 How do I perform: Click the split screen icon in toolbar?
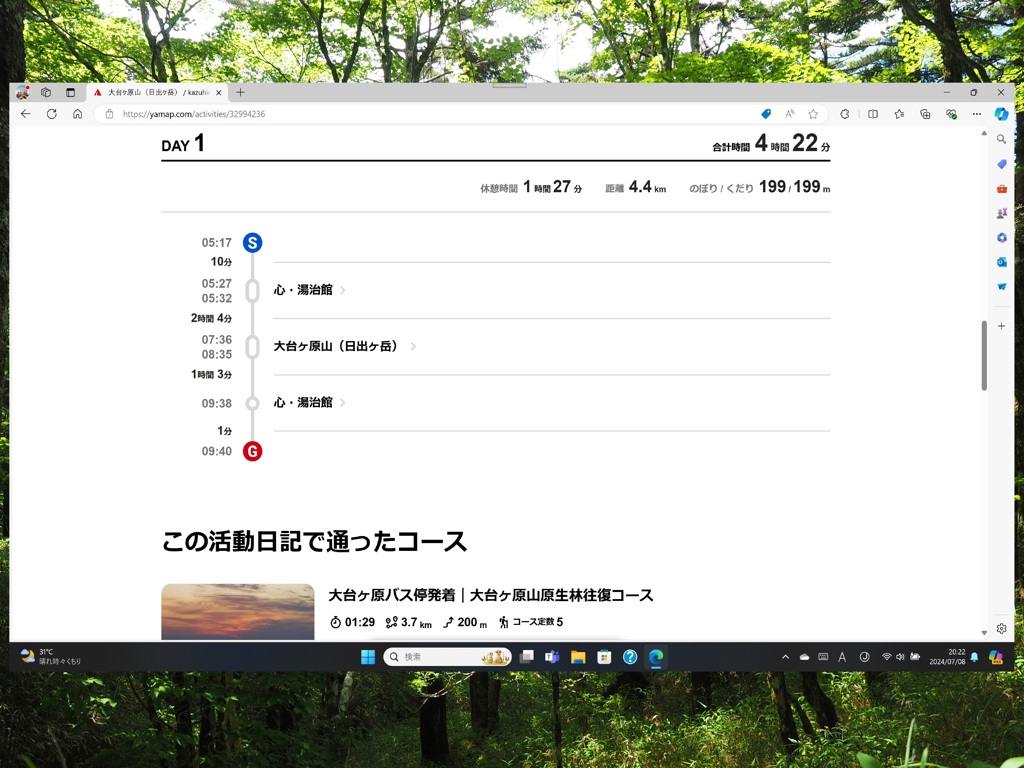pos(872,114)
